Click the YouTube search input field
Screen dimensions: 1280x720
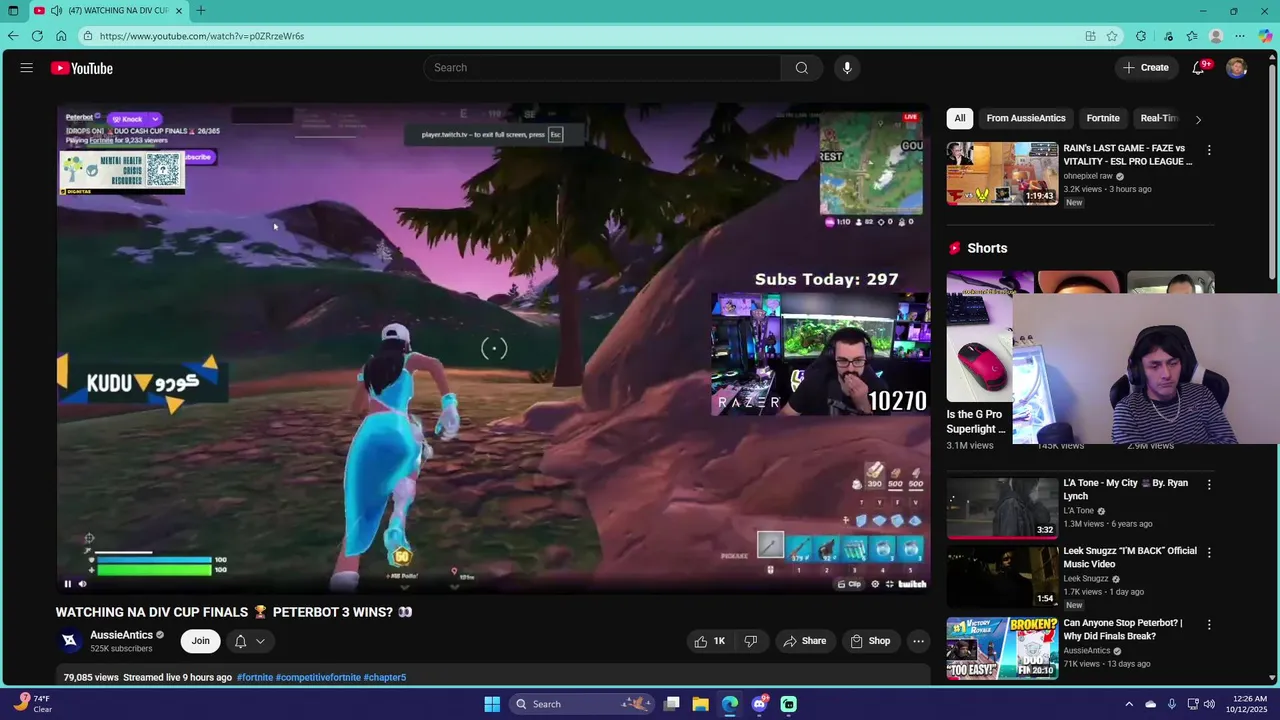point(602,68)
